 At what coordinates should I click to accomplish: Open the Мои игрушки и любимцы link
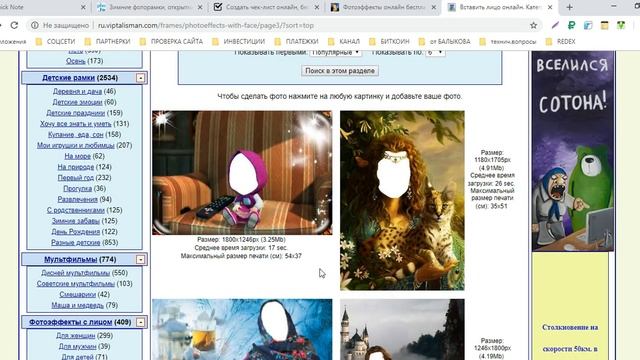coord(76,145)
